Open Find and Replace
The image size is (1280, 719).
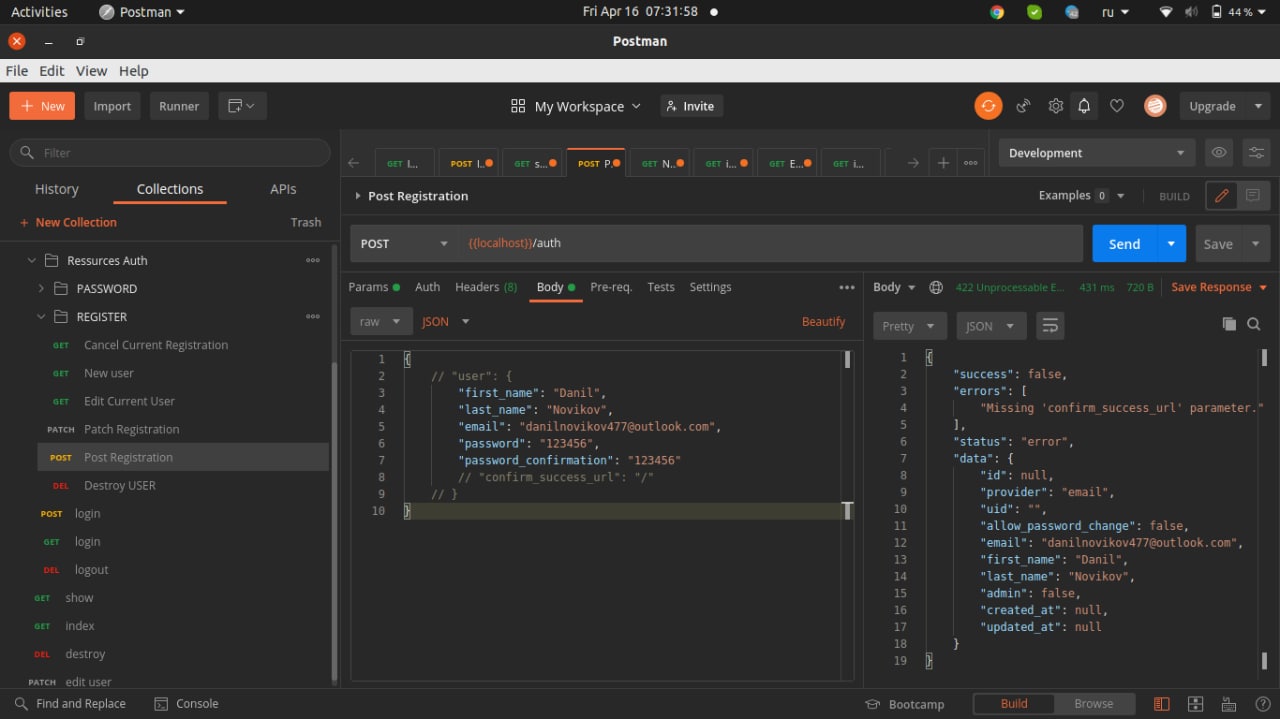point(70,704)
